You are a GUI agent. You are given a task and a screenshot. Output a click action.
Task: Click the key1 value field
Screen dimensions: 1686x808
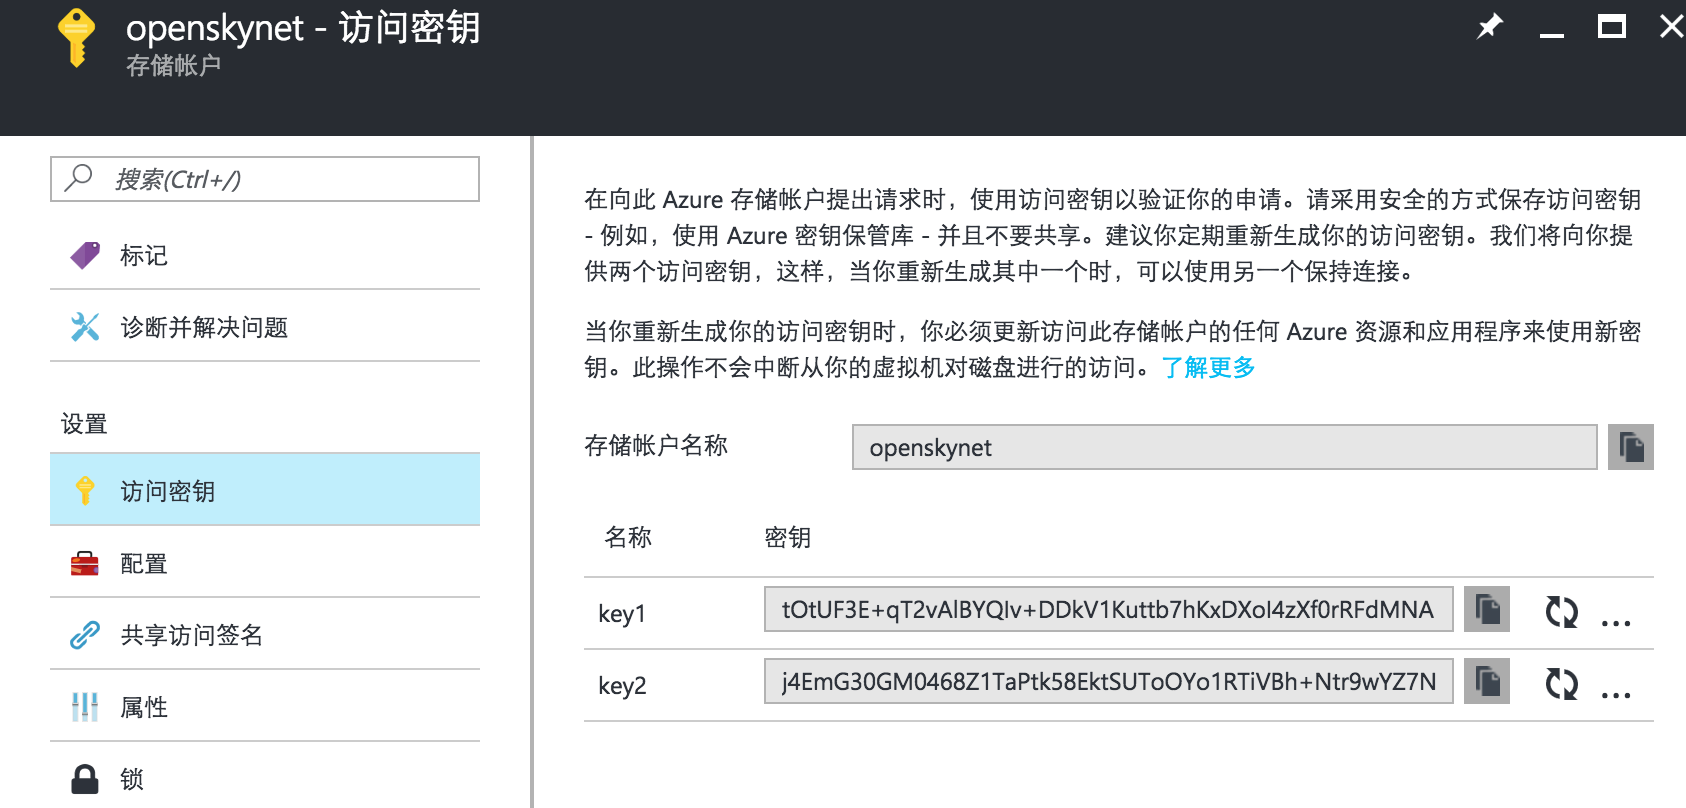click(1109, 609)
